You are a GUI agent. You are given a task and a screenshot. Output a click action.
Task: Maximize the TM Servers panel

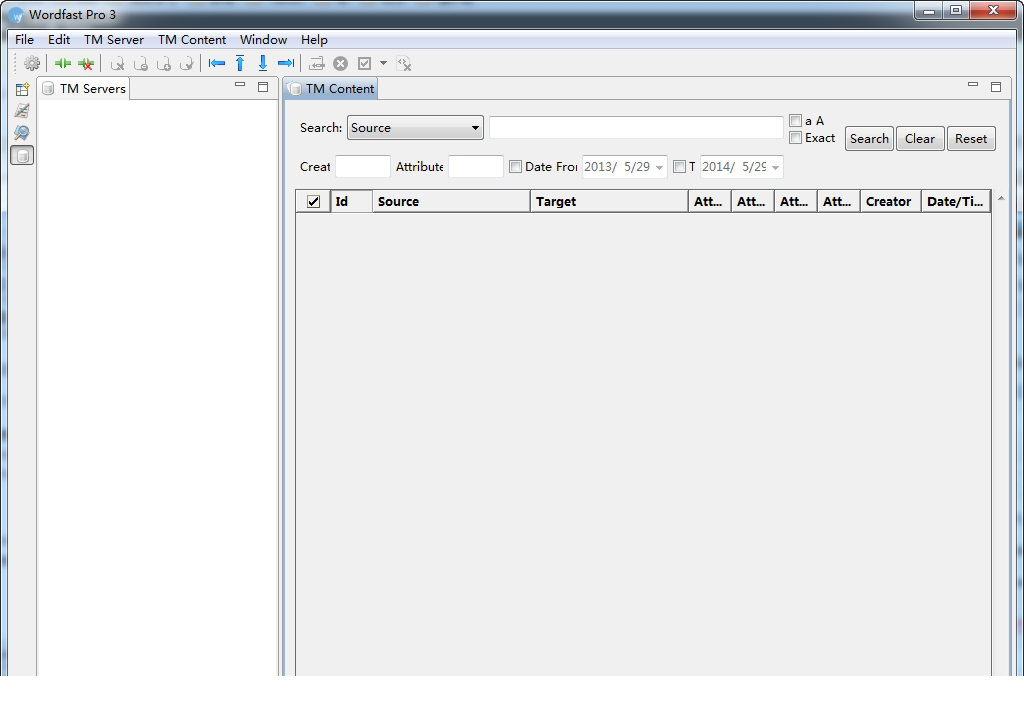click(x=263, y=87)
